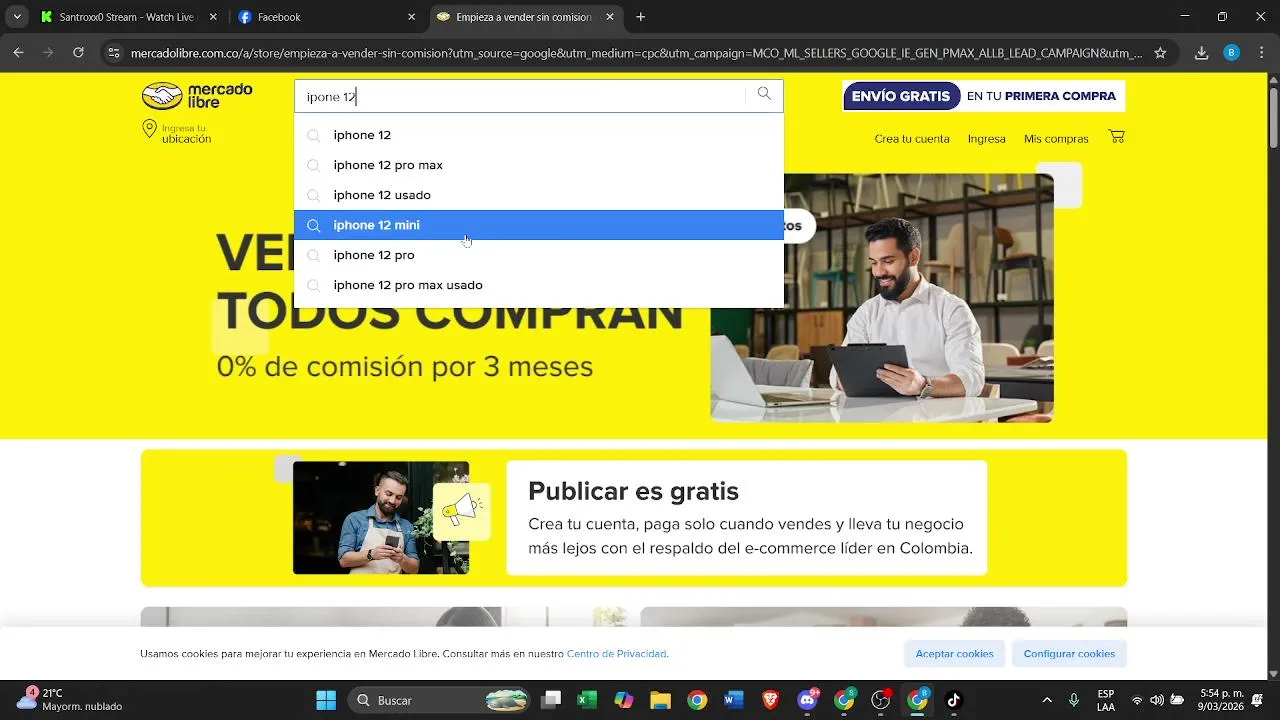1280x720 pixels.
Task: Open 'Mis compras' link
Action: [1056, 139]
